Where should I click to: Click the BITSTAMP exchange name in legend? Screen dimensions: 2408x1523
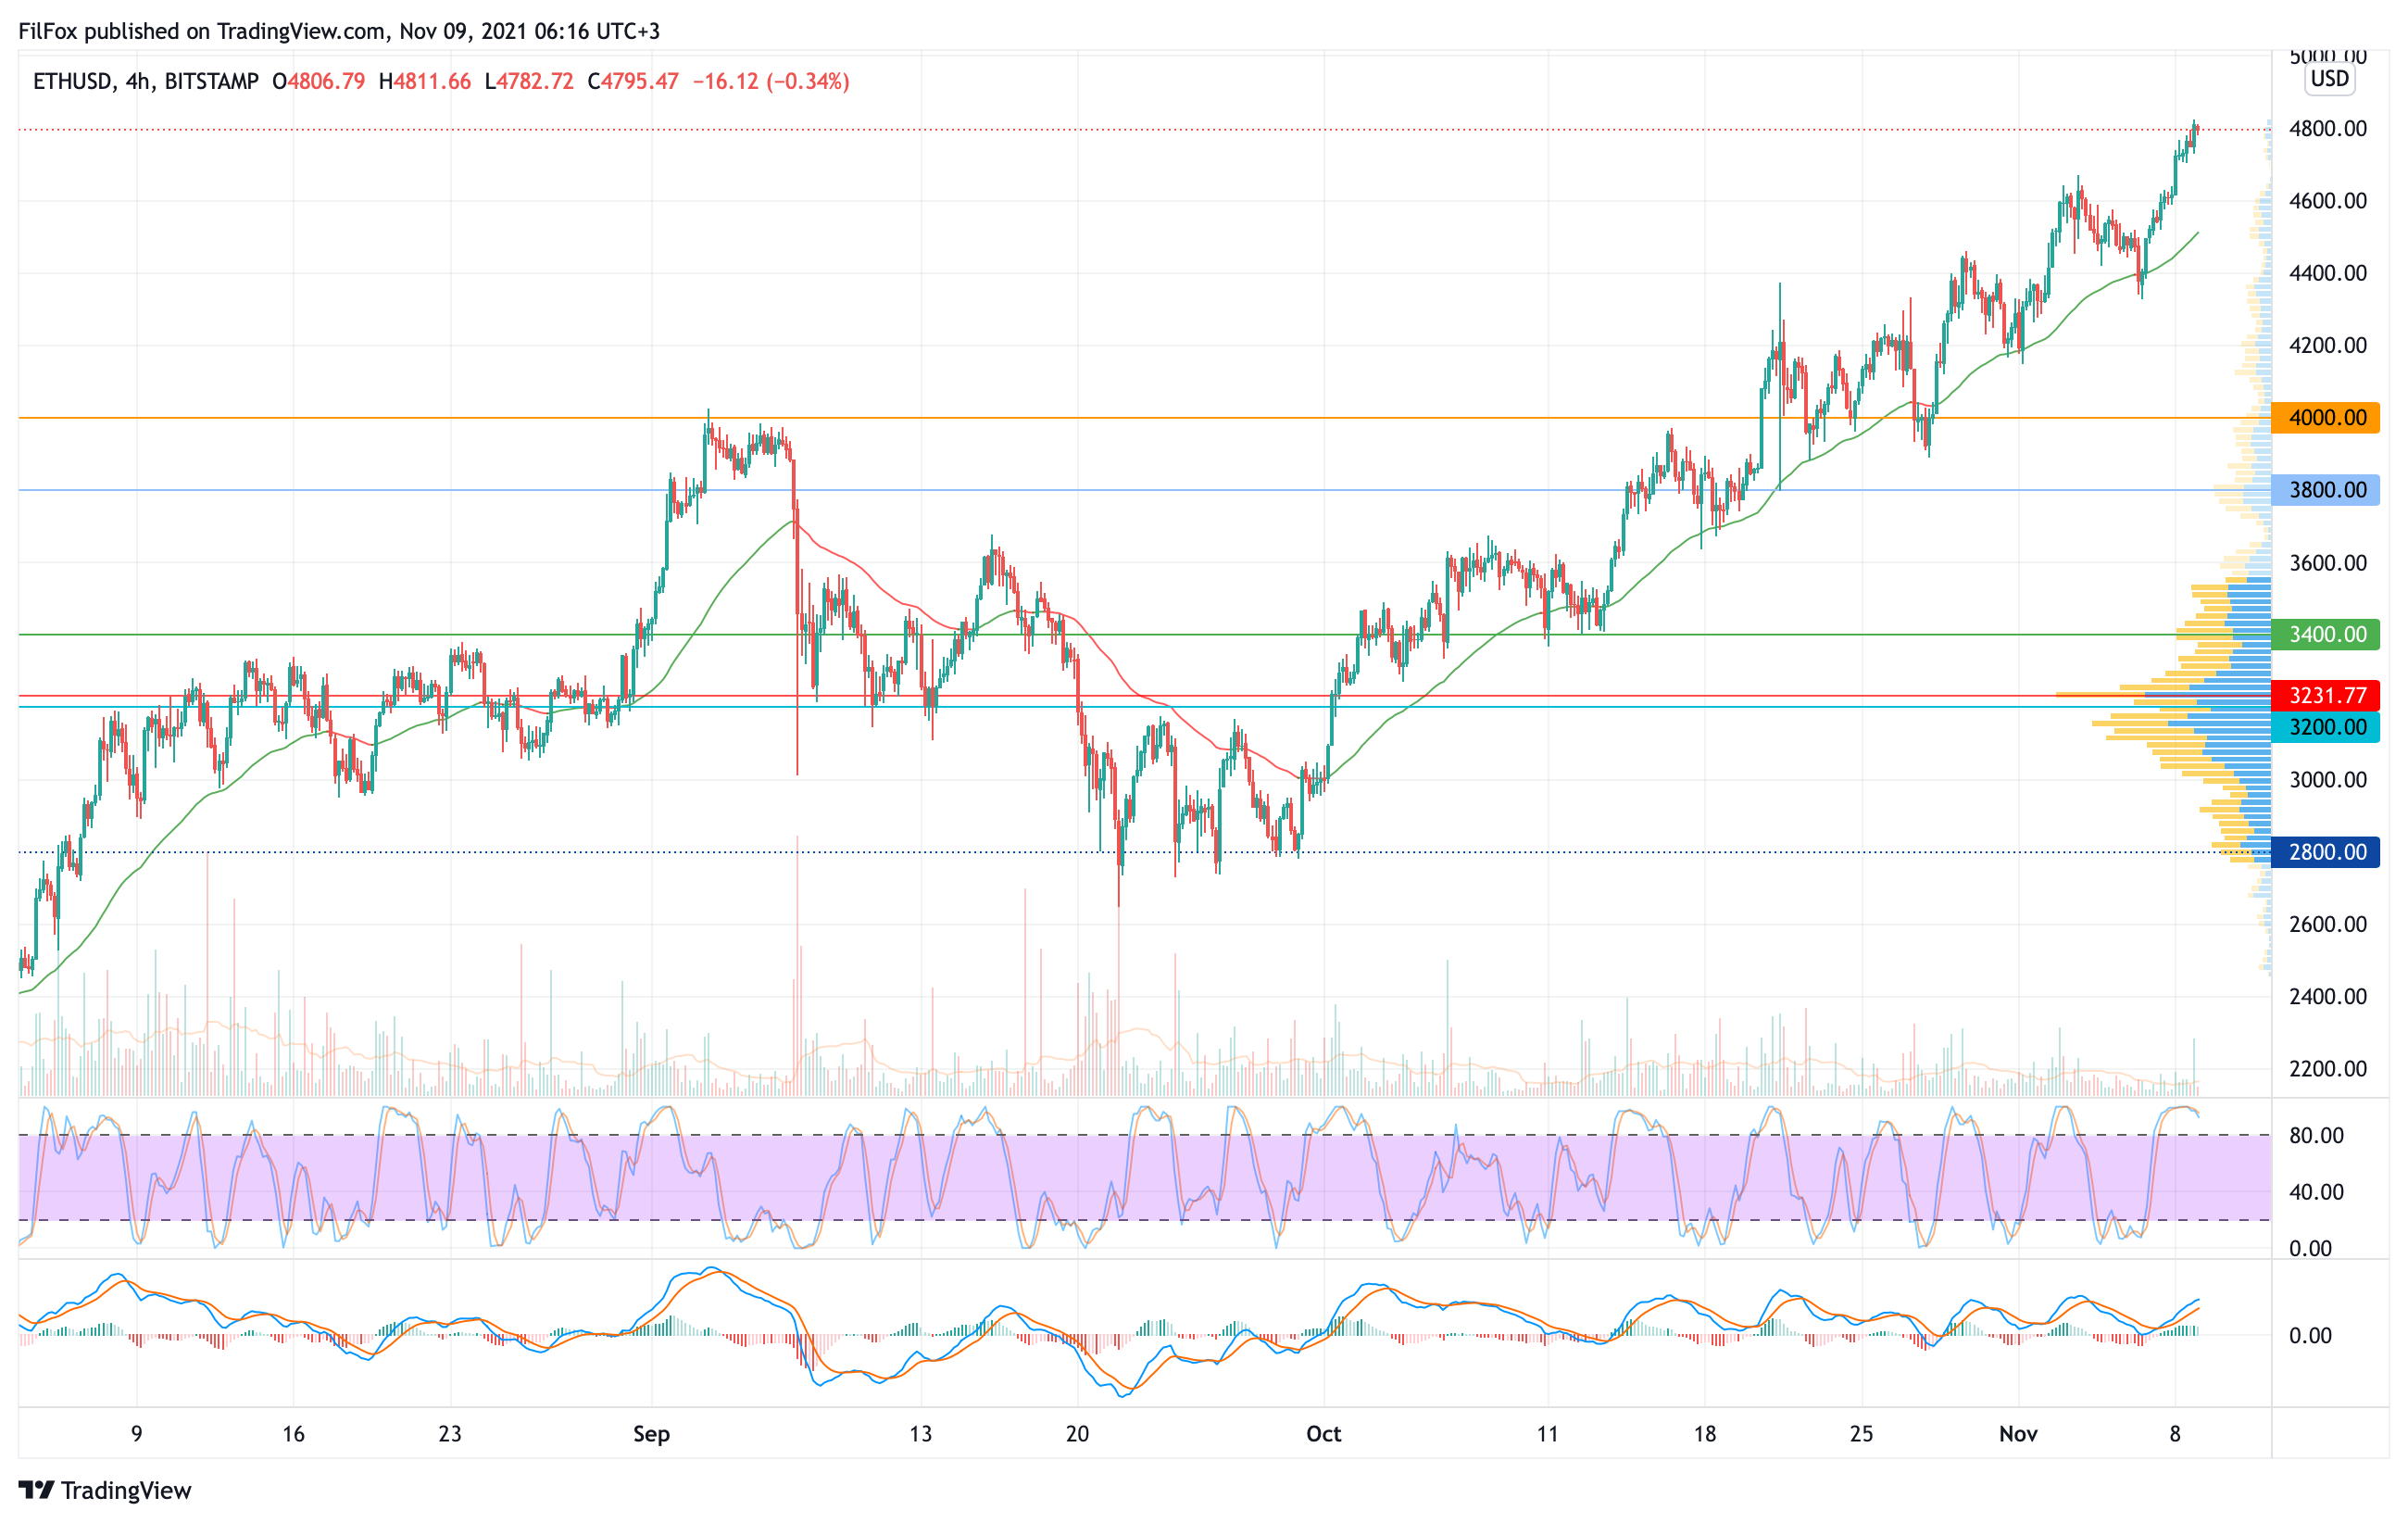211,82
